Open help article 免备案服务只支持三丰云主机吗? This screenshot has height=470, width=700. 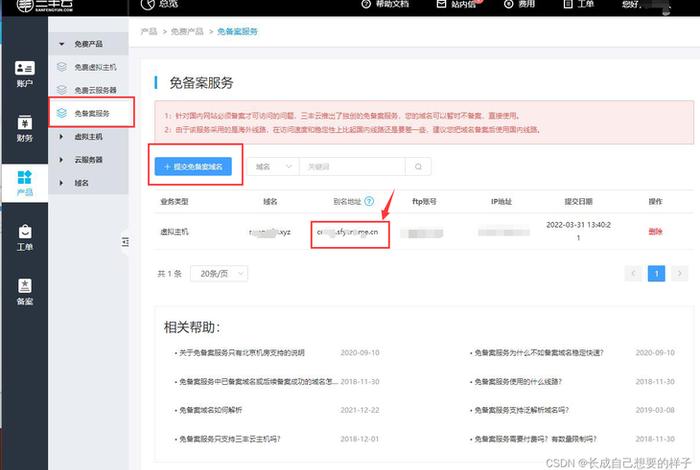[229, 439]
